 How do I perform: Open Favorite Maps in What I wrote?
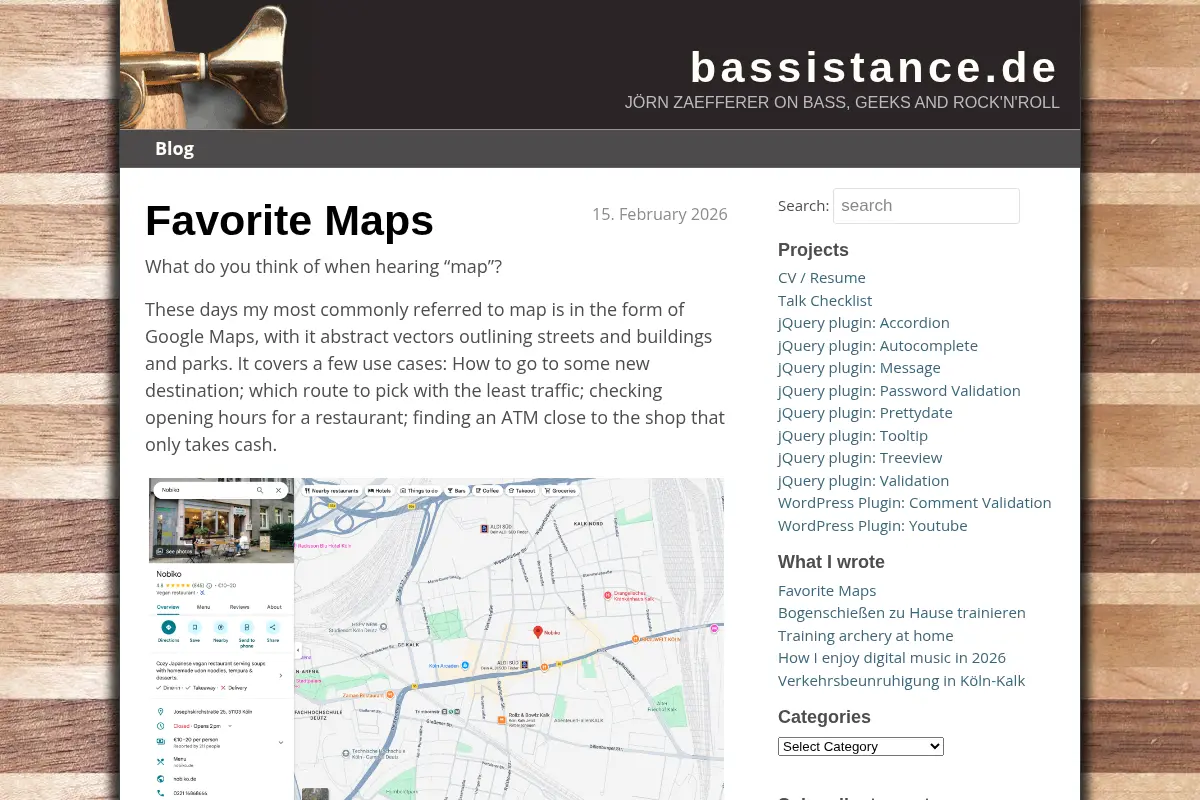coord(827,591)
